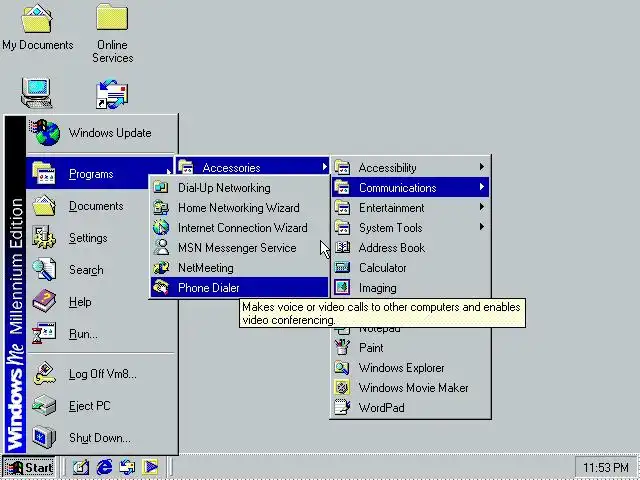Click the Windows Update globe icon
Image resolution: width=640 pixels, height=480 pixels.
45,132
